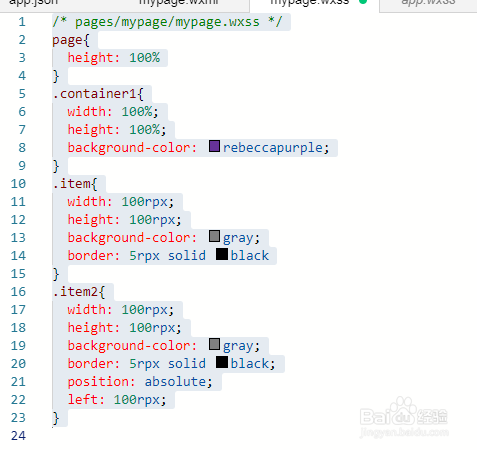Click width: 100%; on line 6
477x450 pixels.
pyautogui.click(x=113, y=112)
